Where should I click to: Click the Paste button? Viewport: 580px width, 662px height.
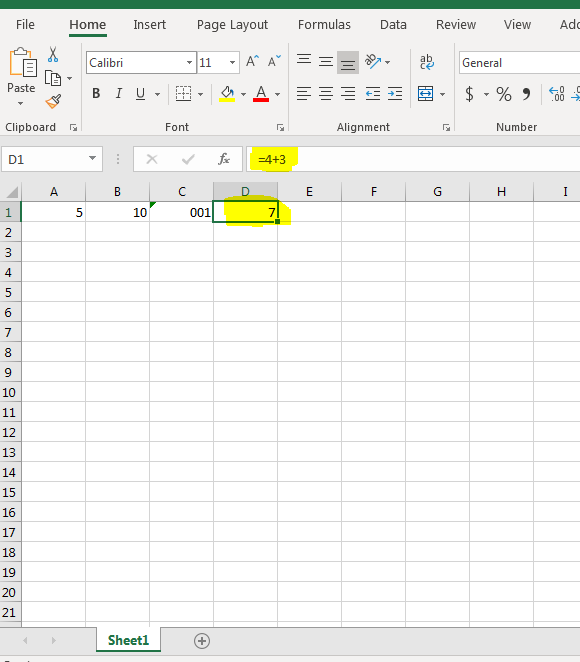coord(22,76)
